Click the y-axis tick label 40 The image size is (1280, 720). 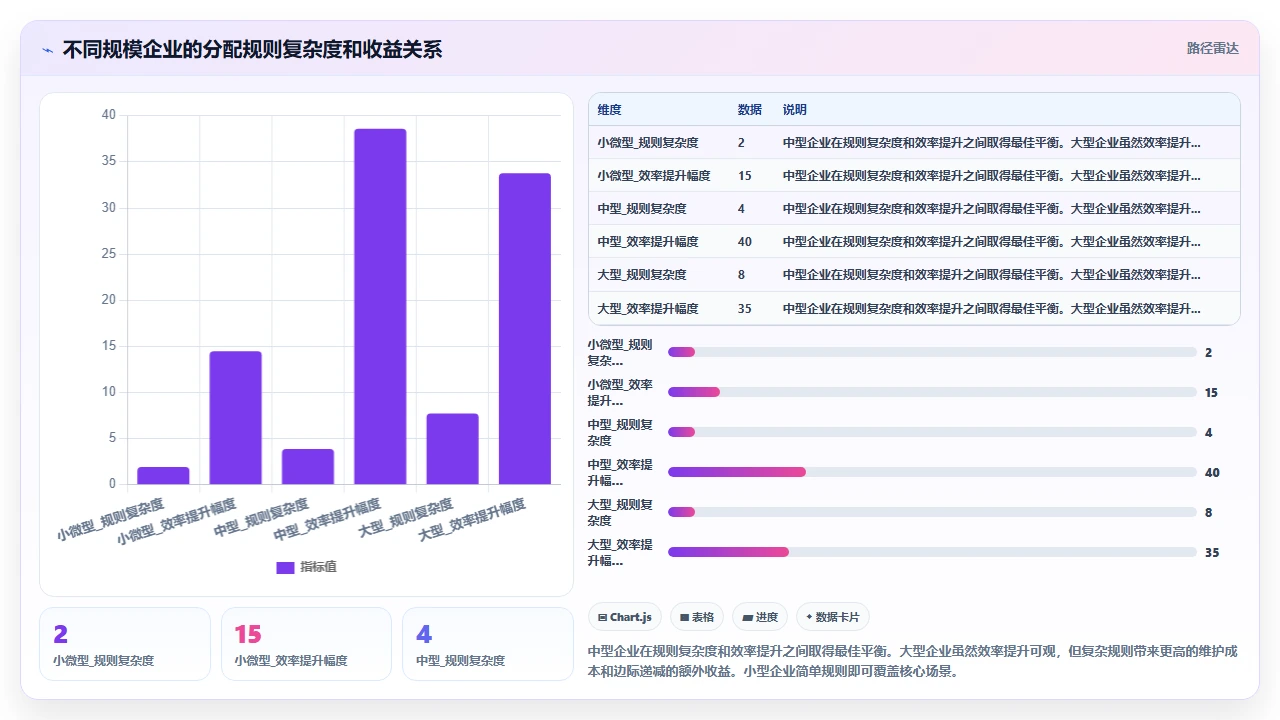click(109, 115)
